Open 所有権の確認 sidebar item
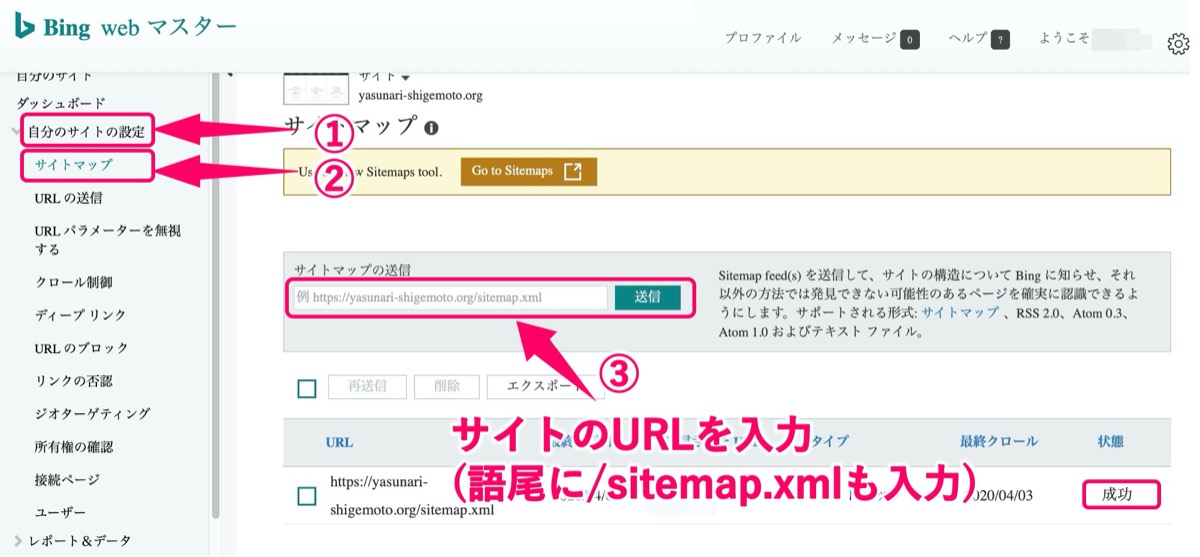The height and width of the screenshot is (557, 1200). pos(74,447)
